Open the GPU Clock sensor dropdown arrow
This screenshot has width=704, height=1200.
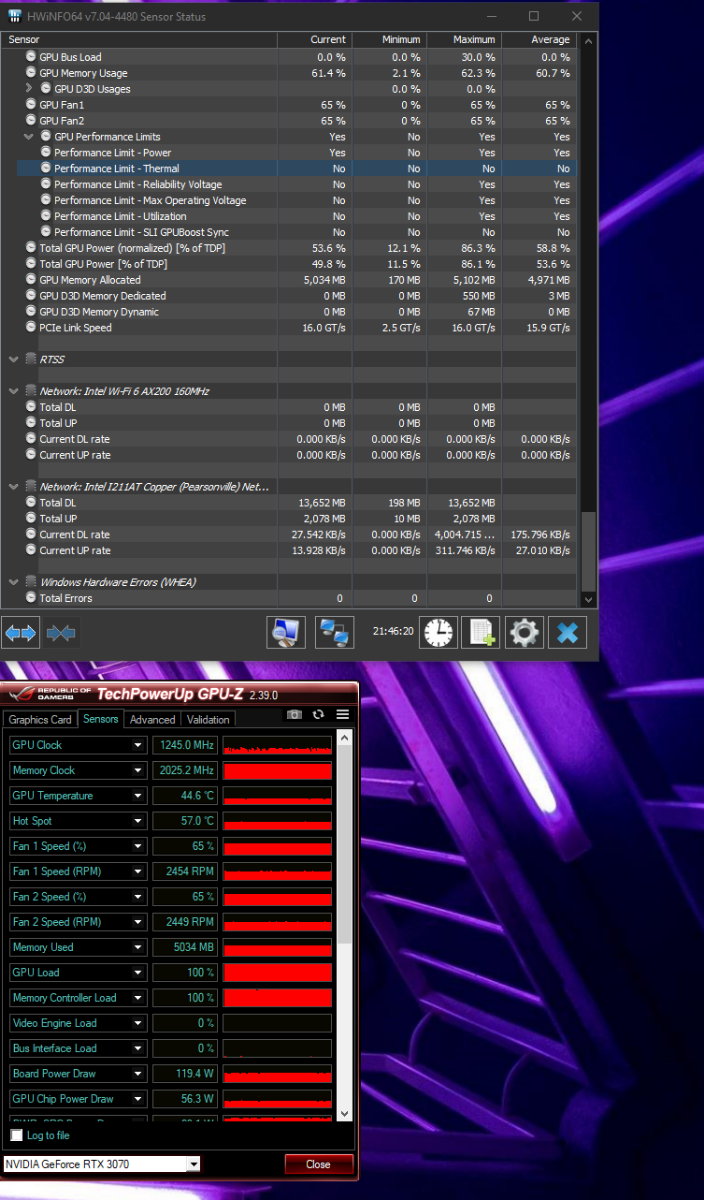pyautogui.click(x=138, y=745)
